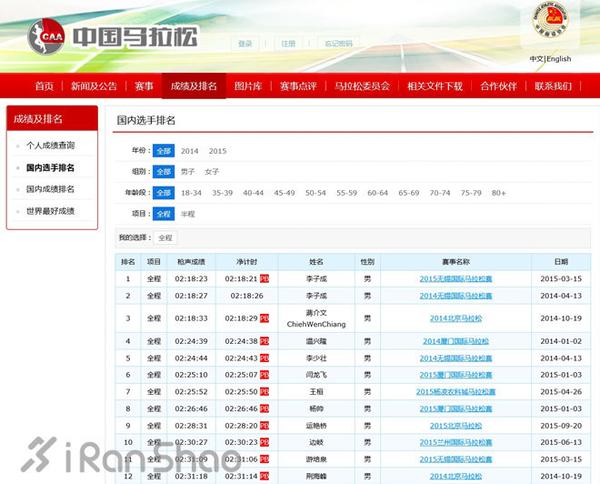Image resolution: width=600 pixels, height=484 pixels.
Task: Click the PB badge beside 02:25:50
Action: (264, 392)
